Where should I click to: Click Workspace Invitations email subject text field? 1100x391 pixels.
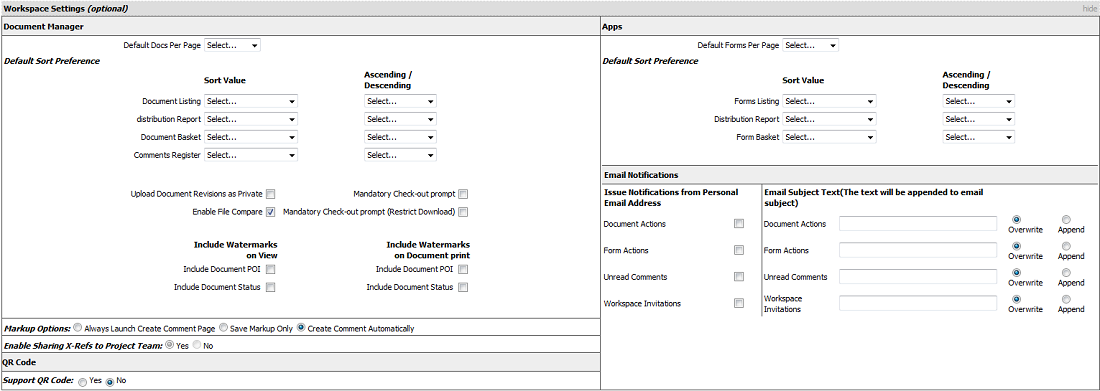click(x=918, y=303)
